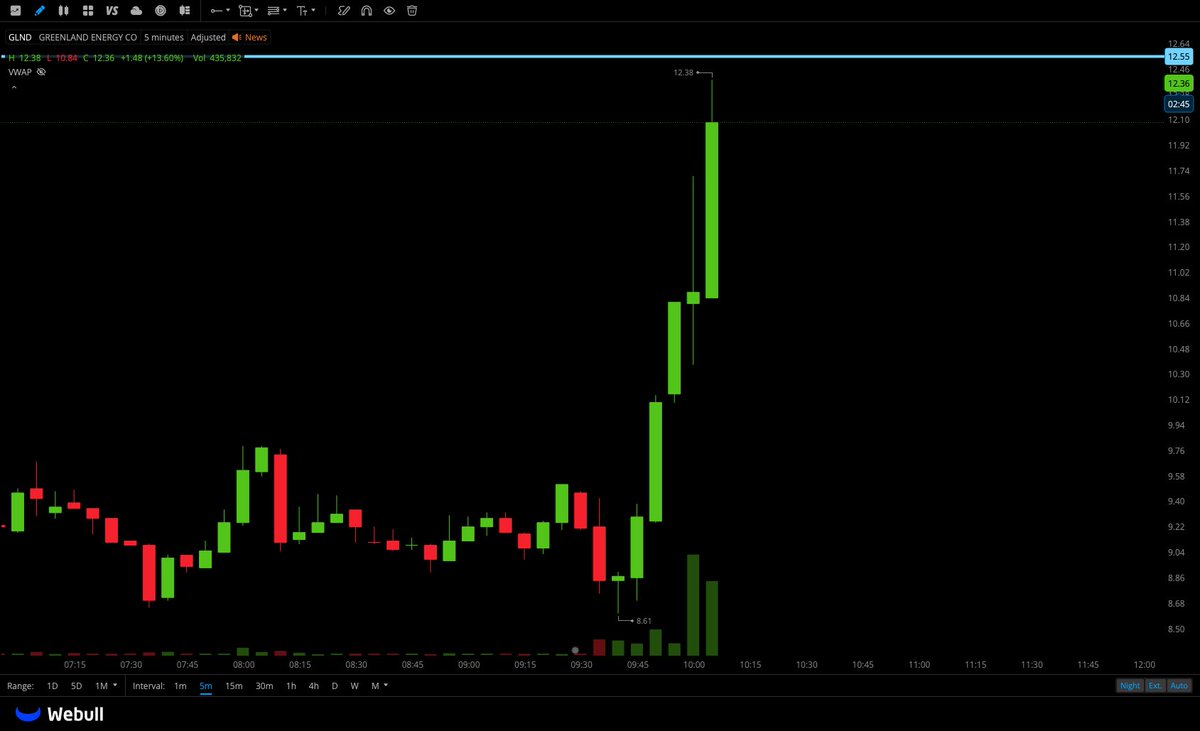
Task: Open the grid layout icon
Action: pyautogui.click(x=88, y=11)
